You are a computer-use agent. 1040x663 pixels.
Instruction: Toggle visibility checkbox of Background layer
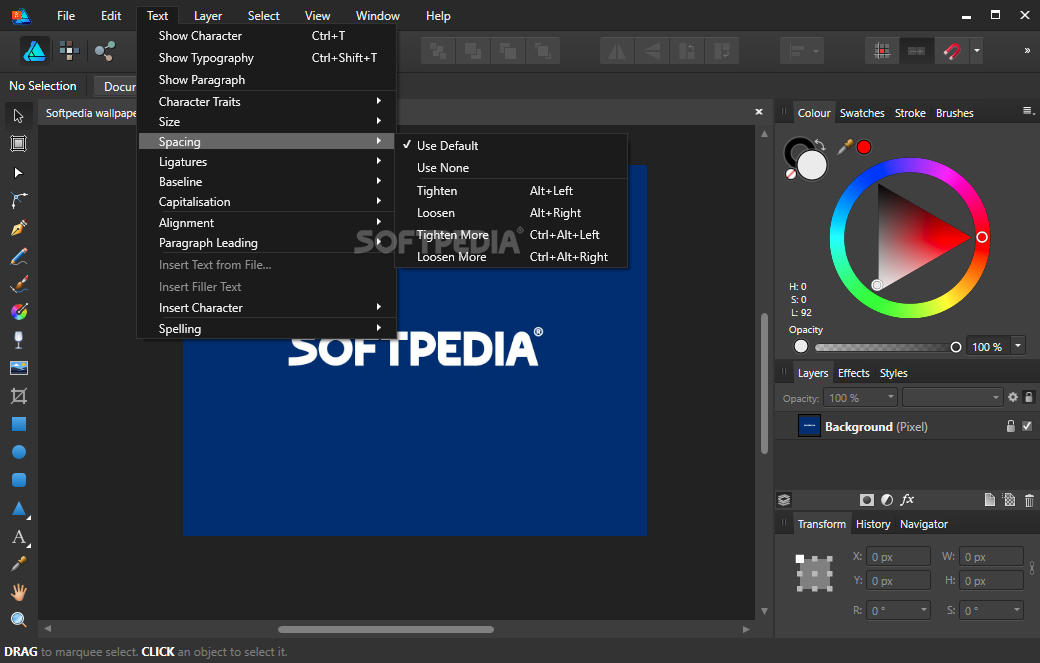point(1027,426)
